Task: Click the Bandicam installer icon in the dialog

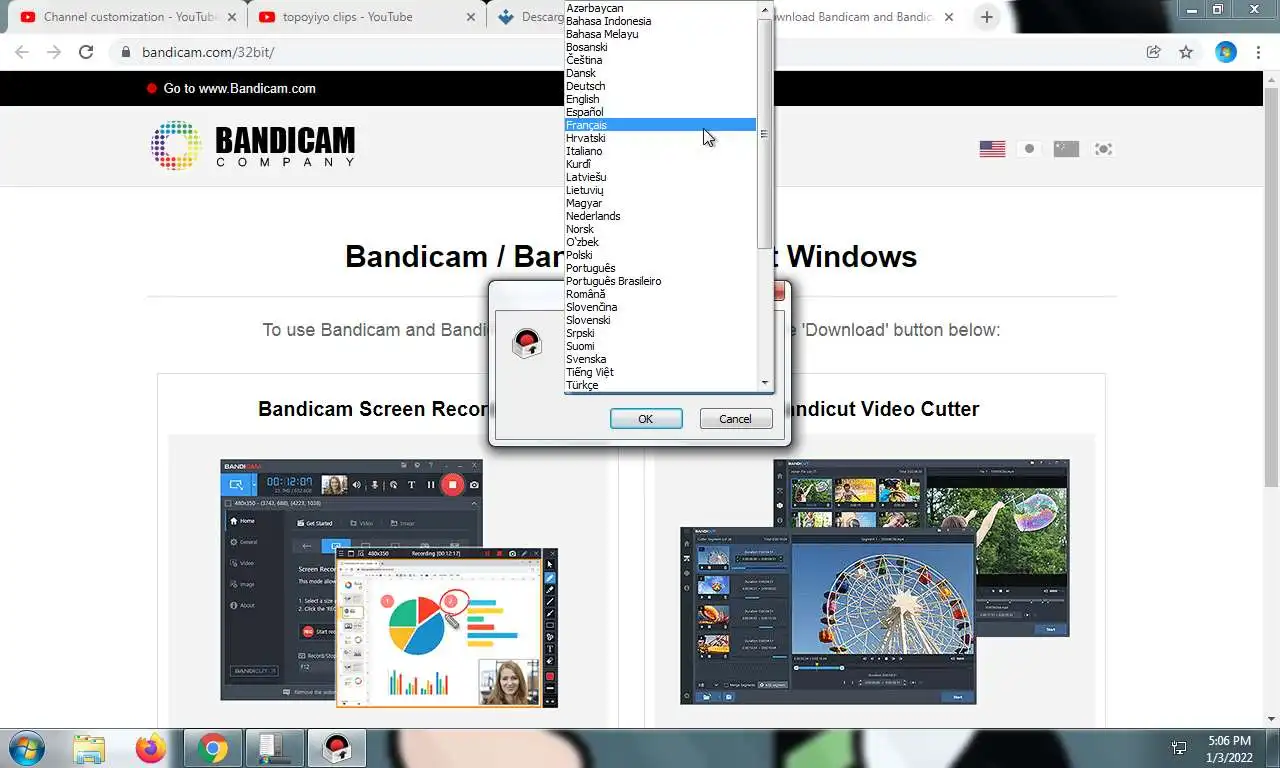Action: click(x=527, y=344)
